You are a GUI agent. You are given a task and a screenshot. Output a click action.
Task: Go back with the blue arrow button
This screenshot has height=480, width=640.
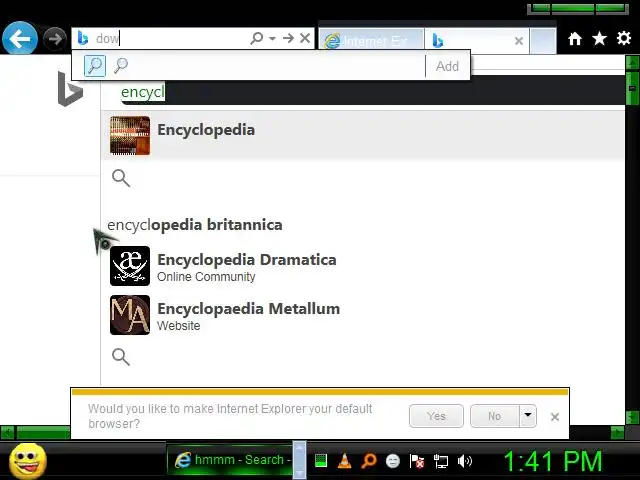20,38
